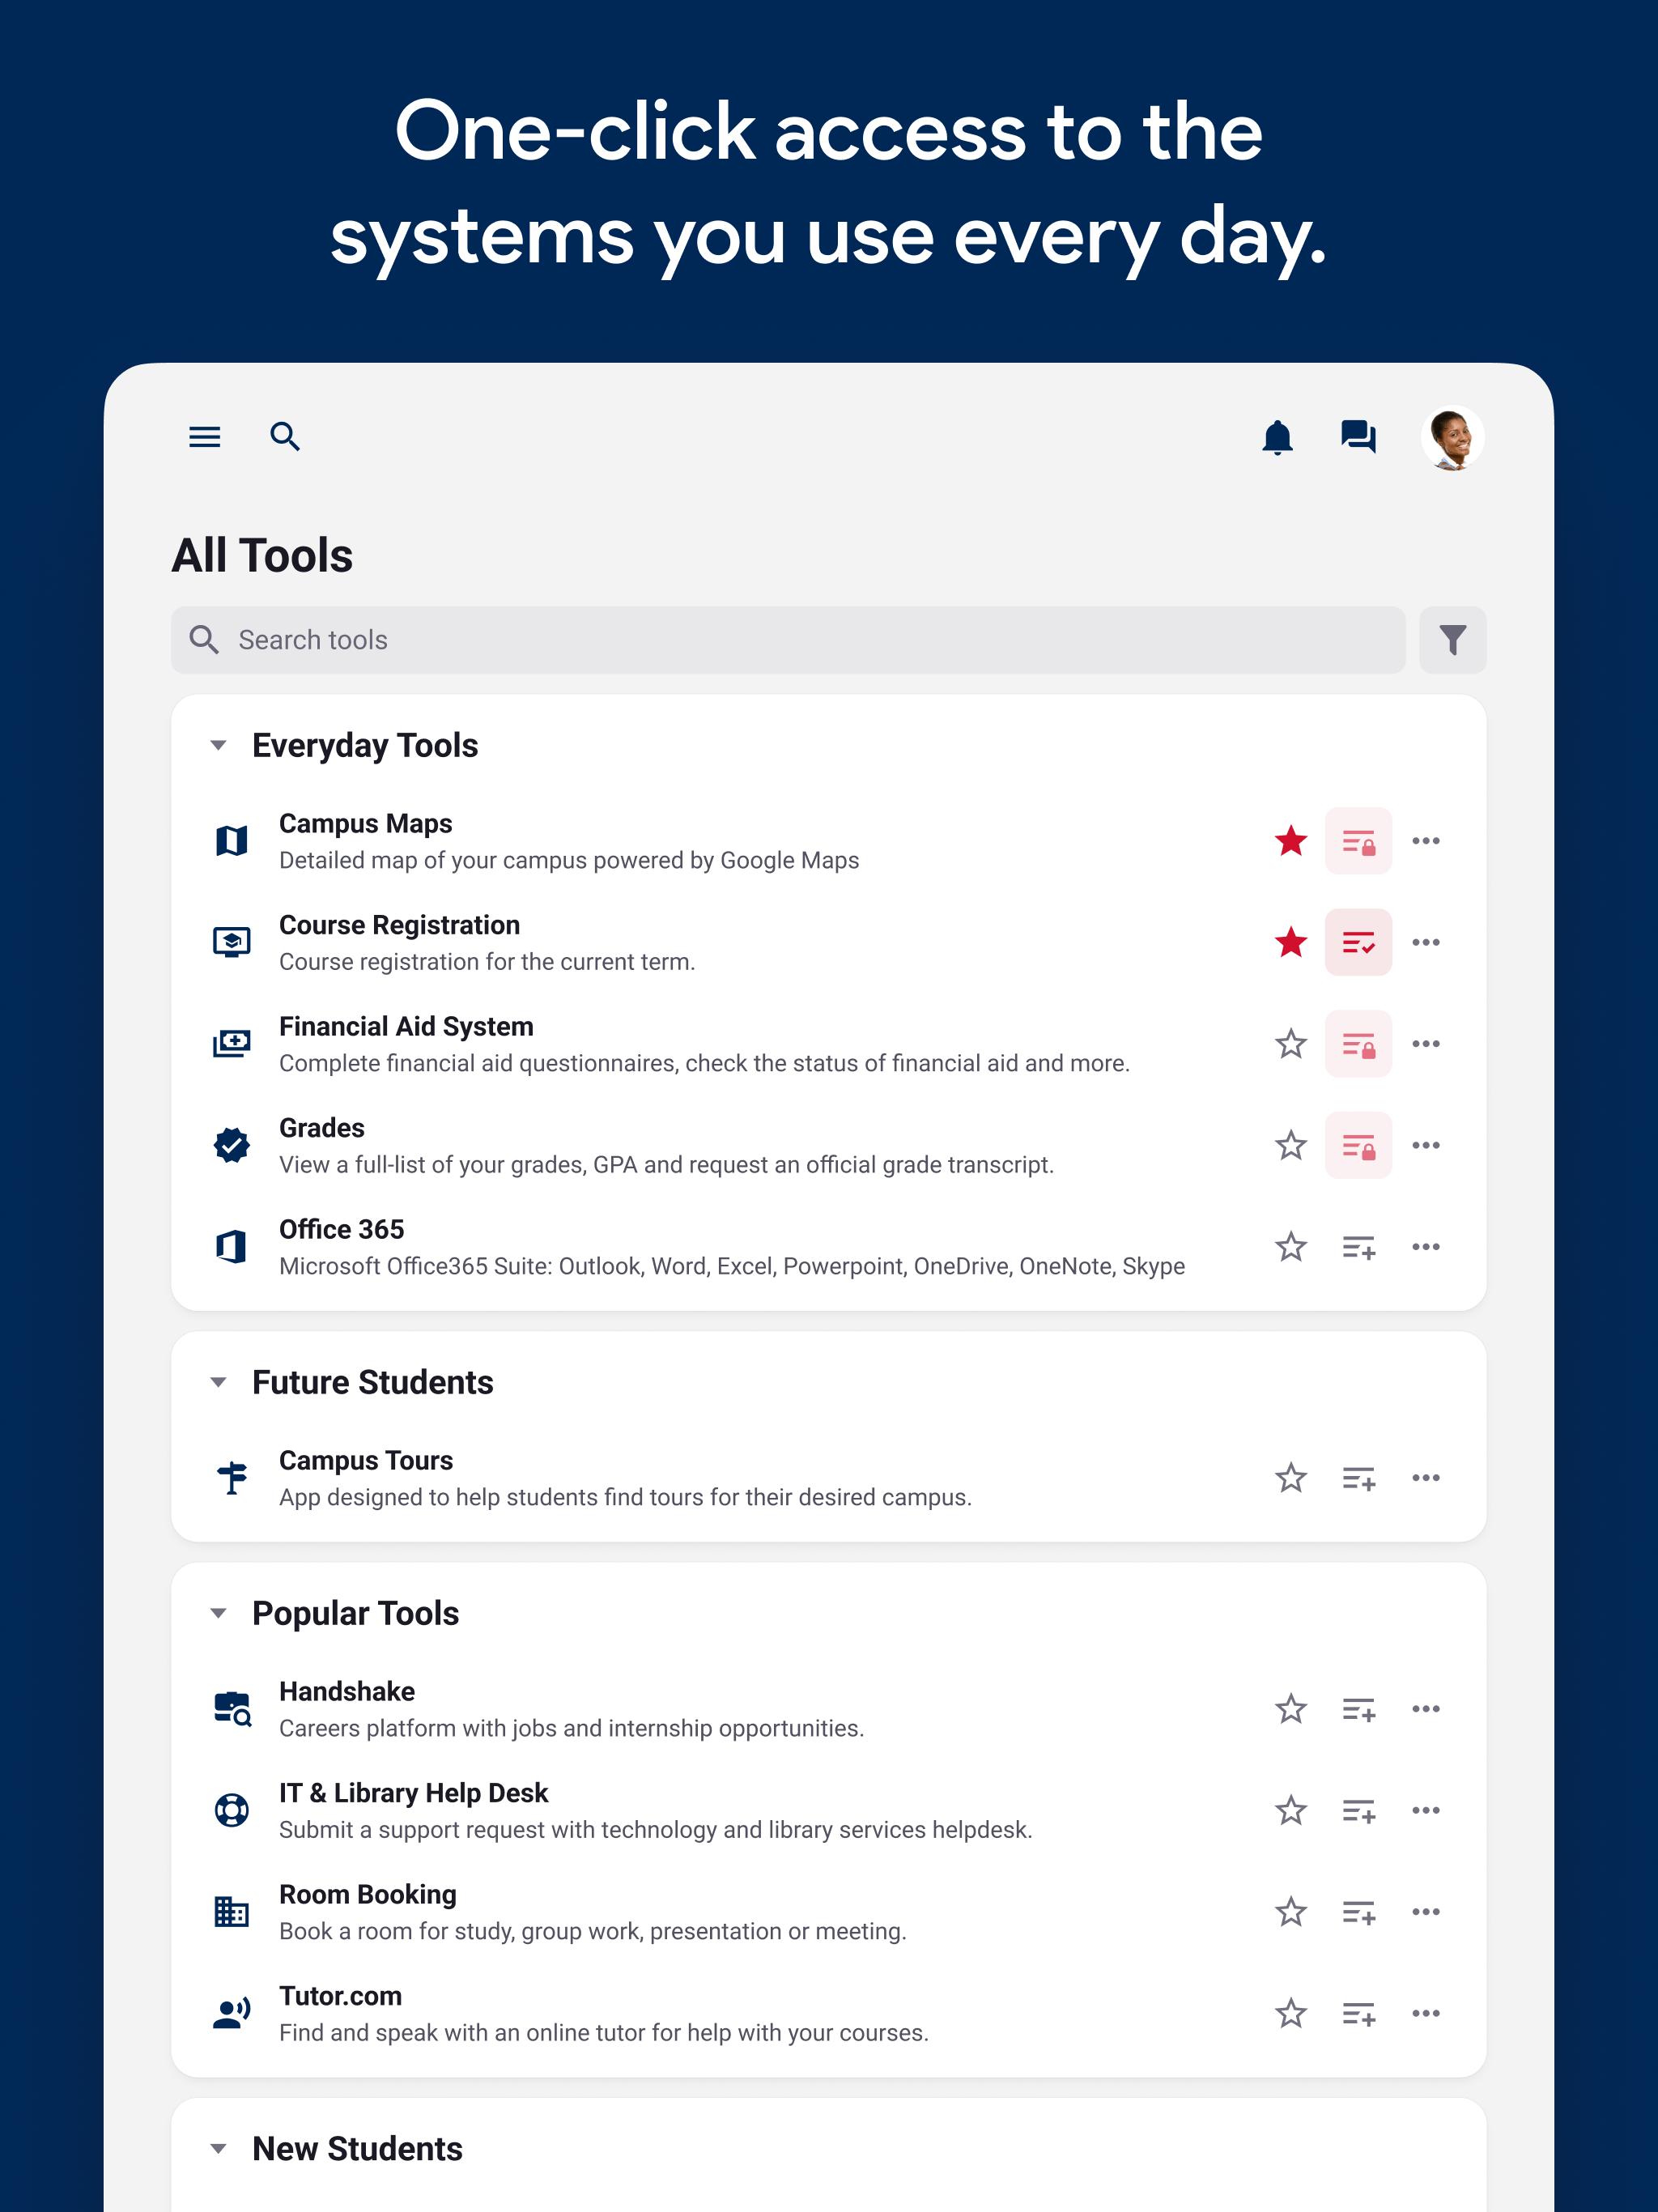Screen dimensions: 1658x2212
Task: Open more options for IT & Library Help Desk
Action: [1425, 1810]
